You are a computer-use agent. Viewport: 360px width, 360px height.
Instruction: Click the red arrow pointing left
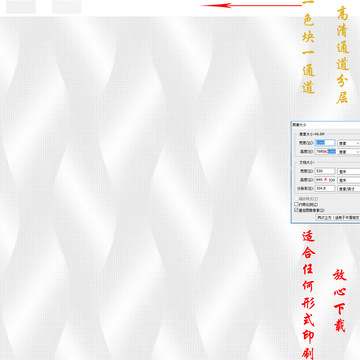click(x=251, y=5)
